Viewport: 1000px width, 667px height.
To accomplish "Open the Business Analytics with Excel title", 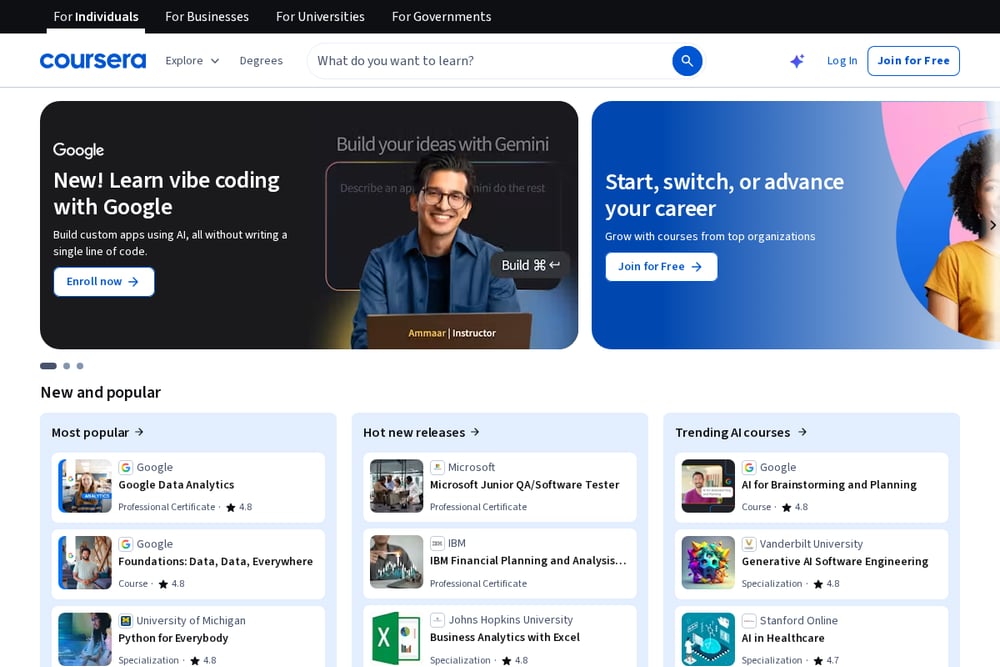I will pyautogui.click(x=504, y=637).
